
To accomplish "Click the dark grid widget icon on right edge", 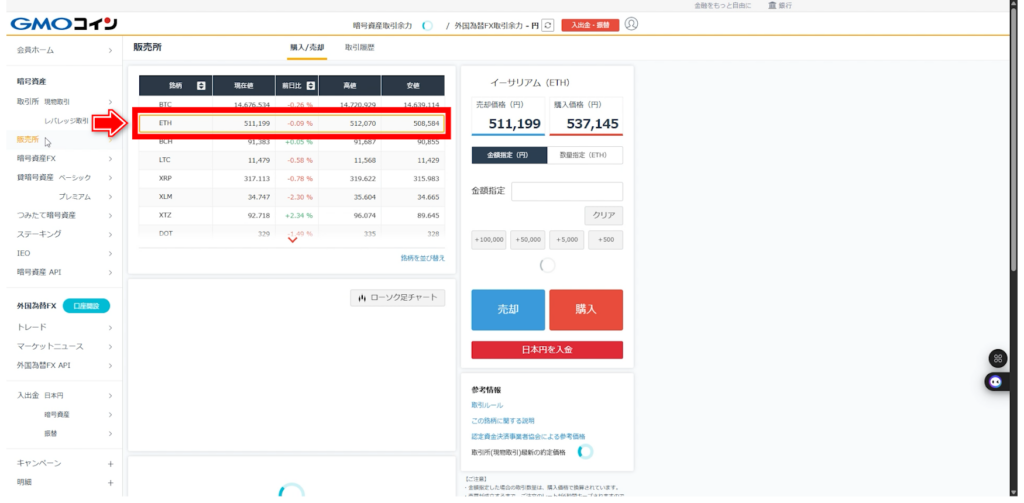I will click(997, 358).
